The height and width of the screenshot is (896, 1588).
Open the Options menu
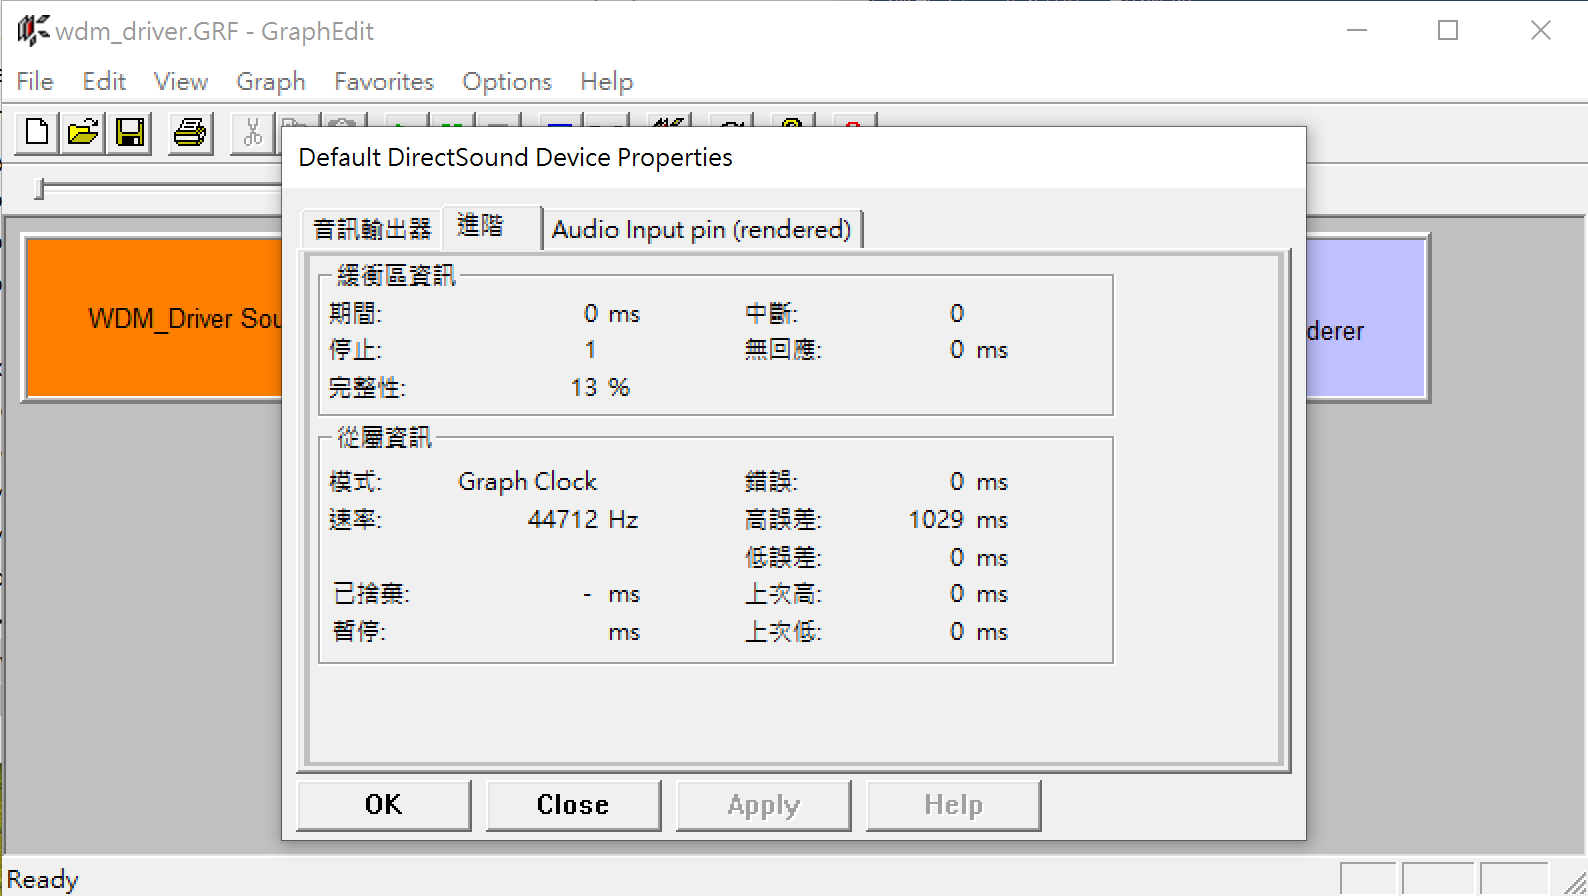coord(506,82)
